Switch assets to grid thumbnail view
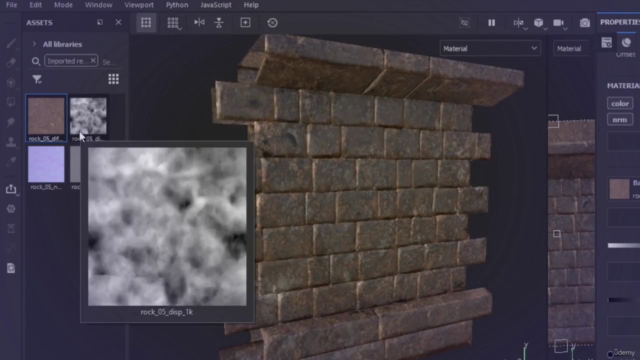This screenshot has height=360, width=640. click(x=113, y=79)
